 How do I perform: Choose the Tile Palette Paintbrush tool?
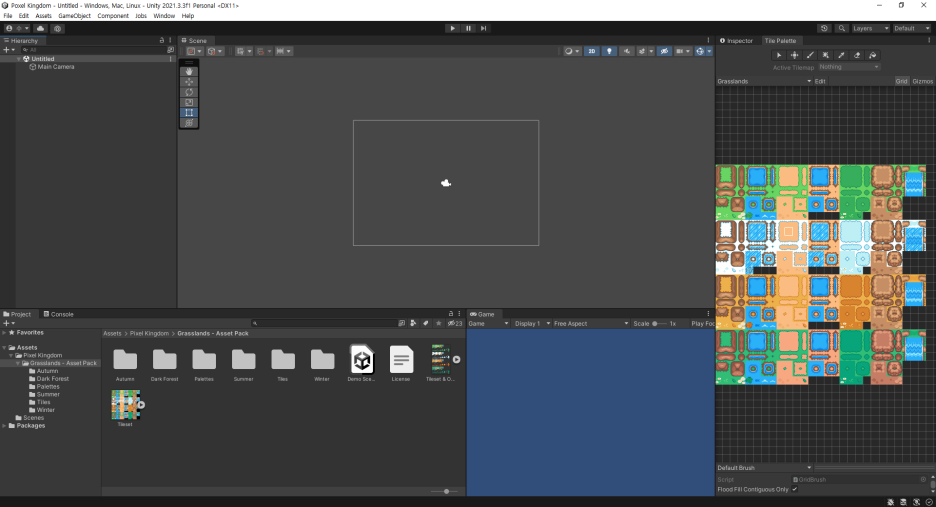point(810,55)
